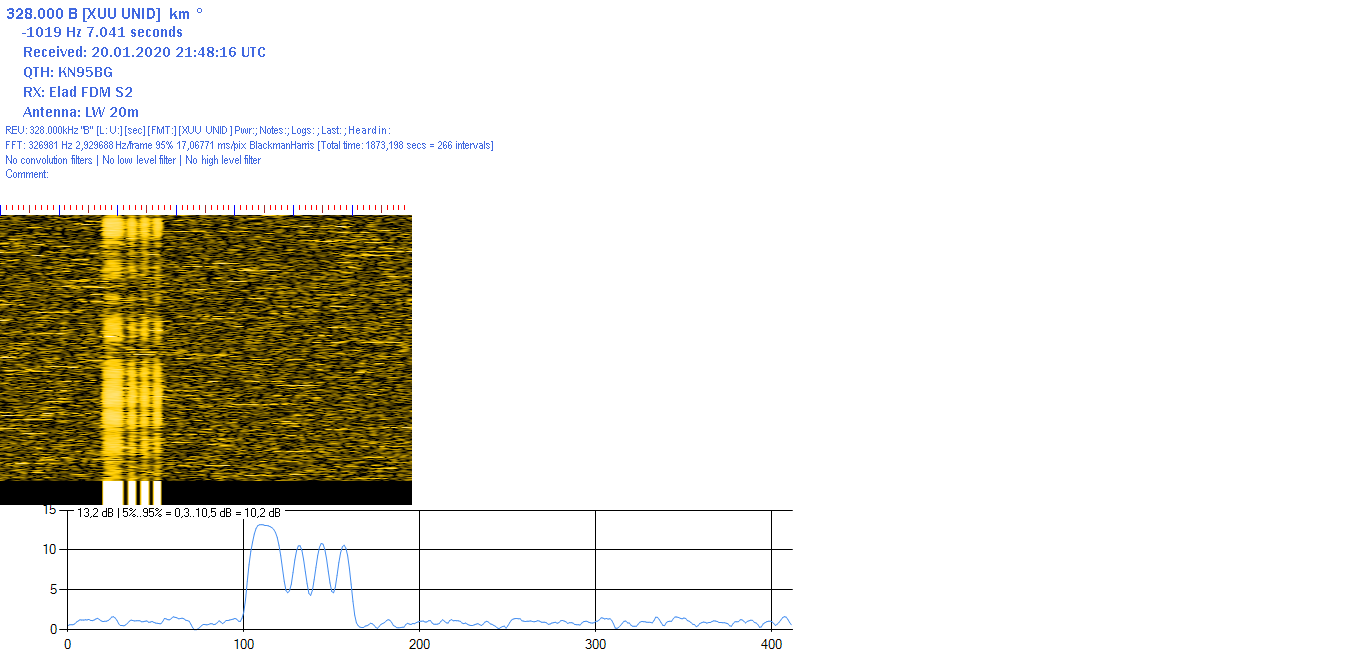Click the 'RX: Elad FDM S2' line
The width and height of the screenshot is (1366, 653).
[78, 92]
